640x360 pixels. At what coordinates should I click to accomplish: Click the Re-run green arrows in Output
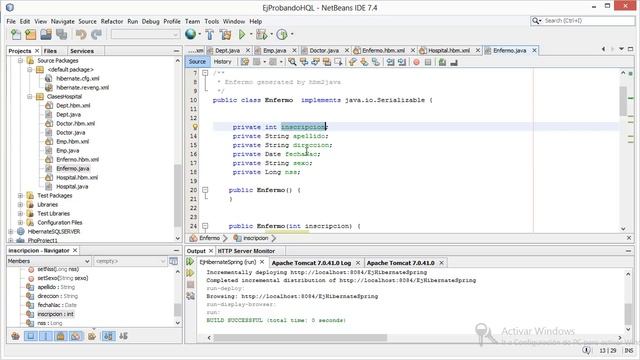[x=190, y=261]
